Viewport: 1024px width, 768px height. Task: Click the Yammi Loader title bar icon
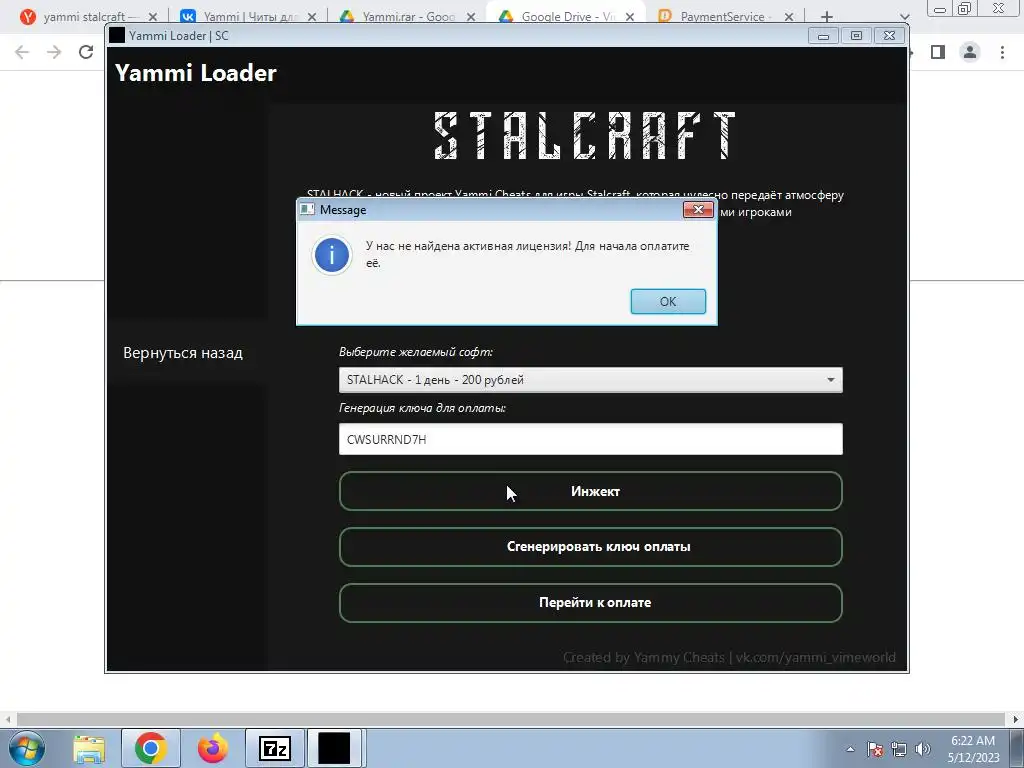click(117, 35)
